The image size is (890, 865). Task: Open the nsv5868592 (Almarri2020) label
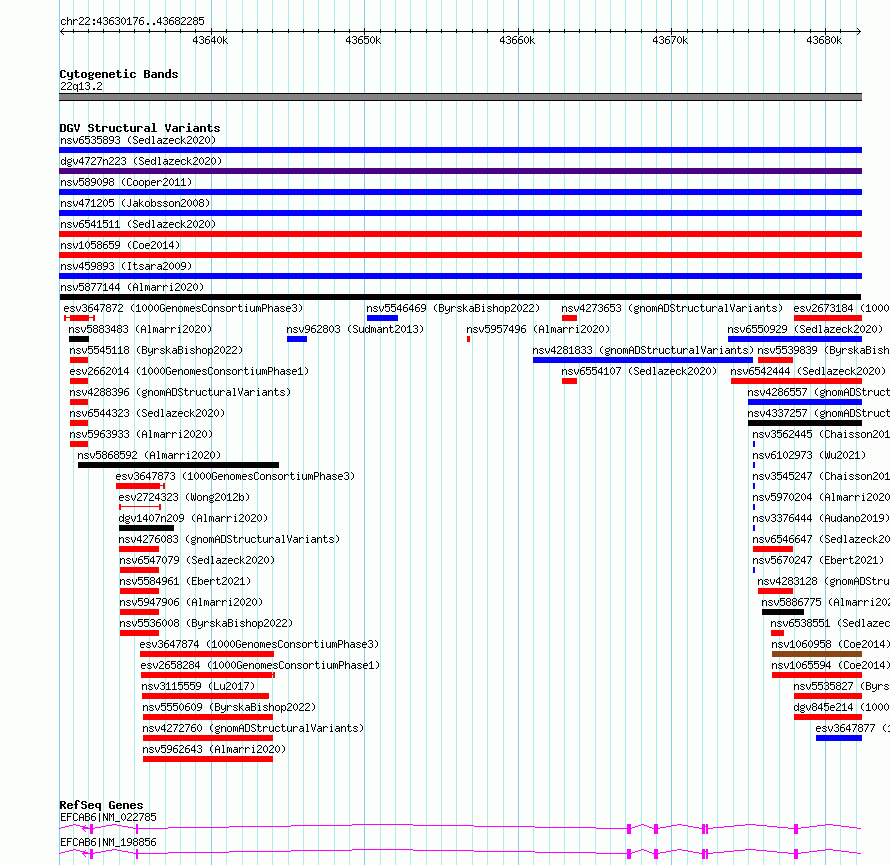[x=149, y=455]
